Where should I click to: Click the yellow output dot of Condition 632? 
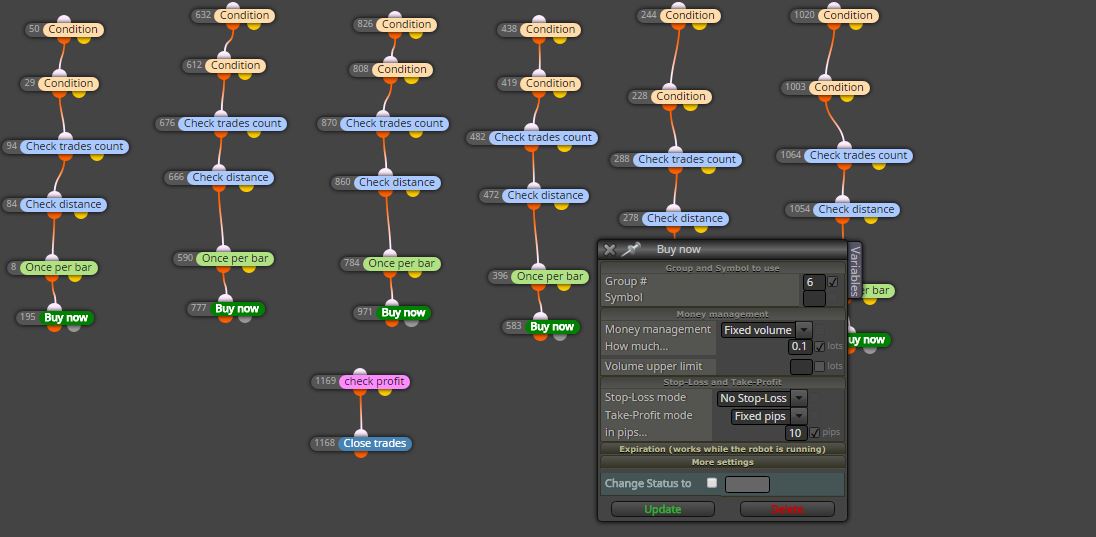click(254, 25)
